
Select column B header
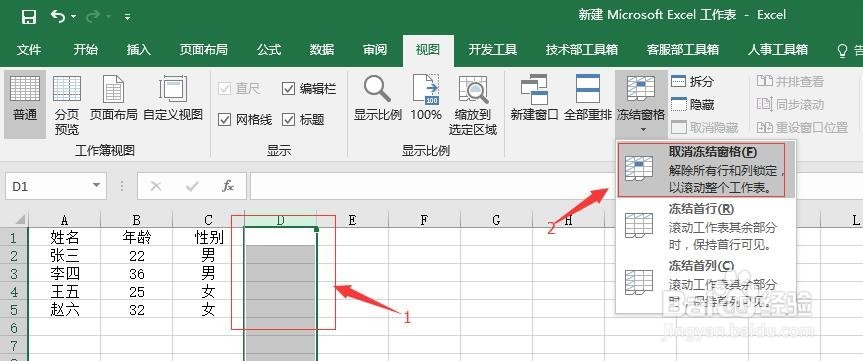point(136,220)
